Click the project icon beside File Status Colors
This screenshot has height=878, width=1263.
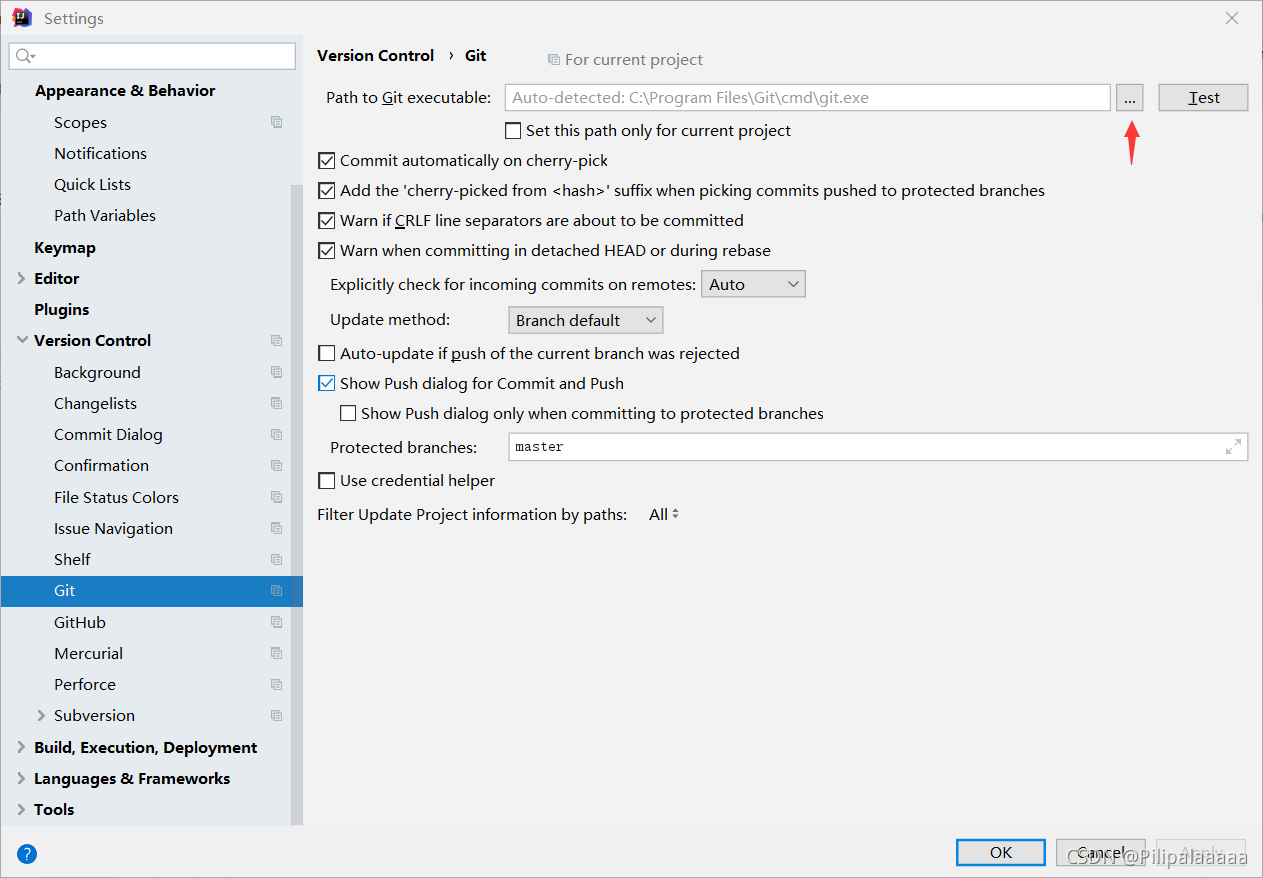click(277, 497)
